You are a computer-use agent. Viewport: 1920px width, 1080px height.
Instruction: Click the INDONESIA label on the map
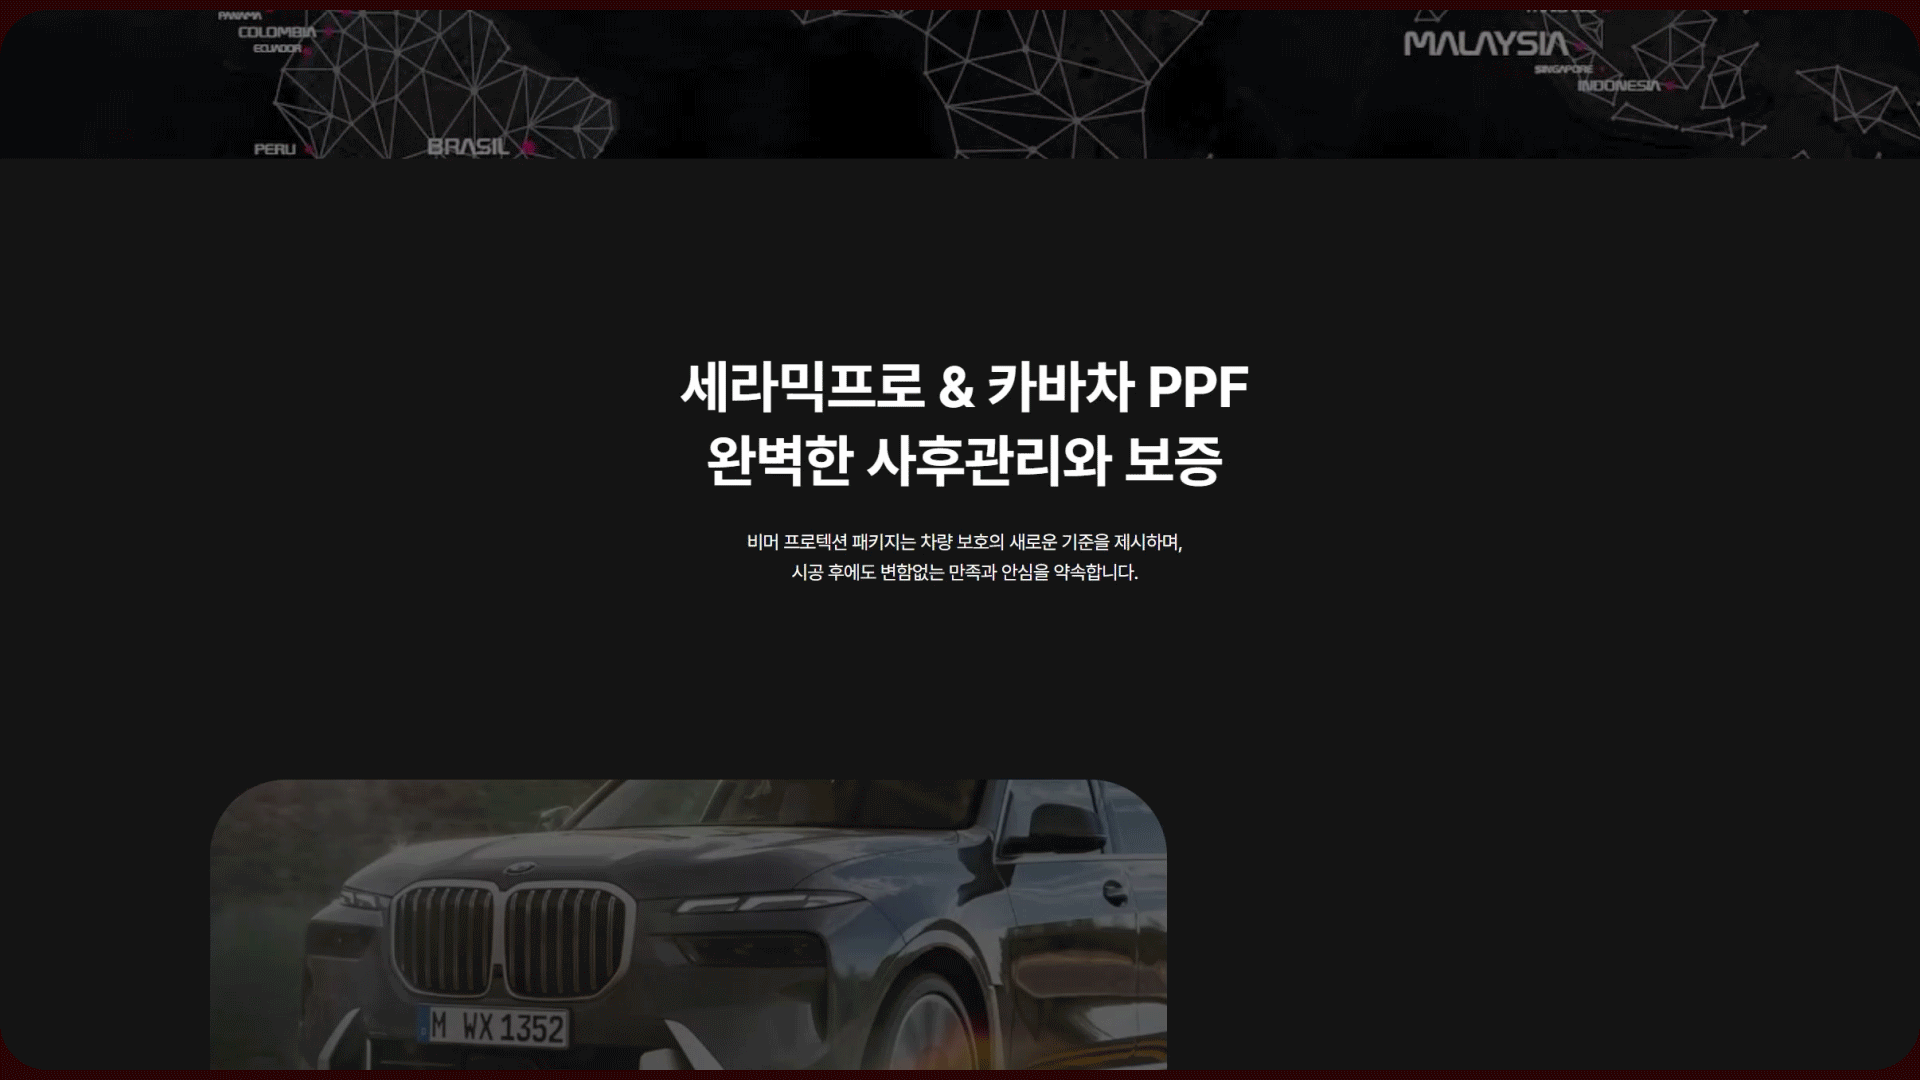coord(1618,86)
